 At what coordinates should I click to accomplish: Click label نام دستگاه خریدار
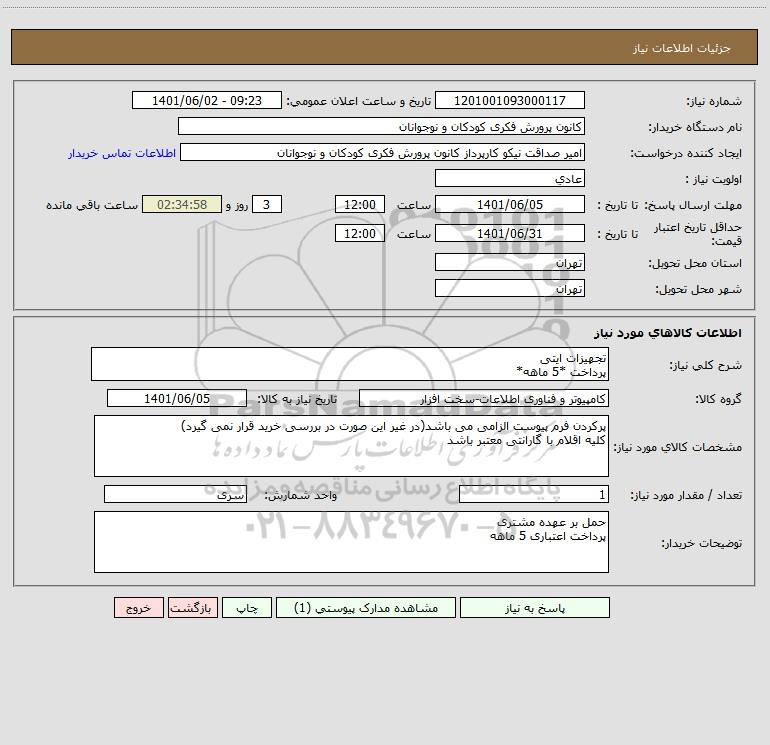[695, 128]
